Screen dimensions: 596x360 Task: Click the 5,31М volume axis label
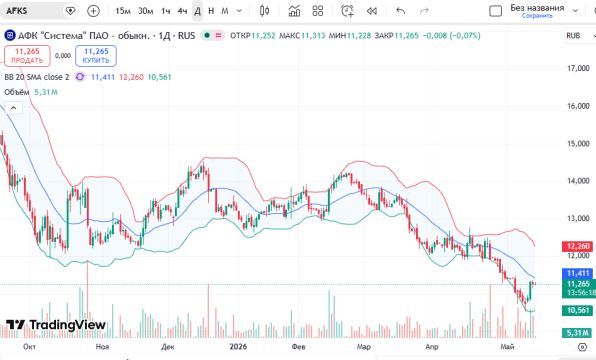coord(577,333)
